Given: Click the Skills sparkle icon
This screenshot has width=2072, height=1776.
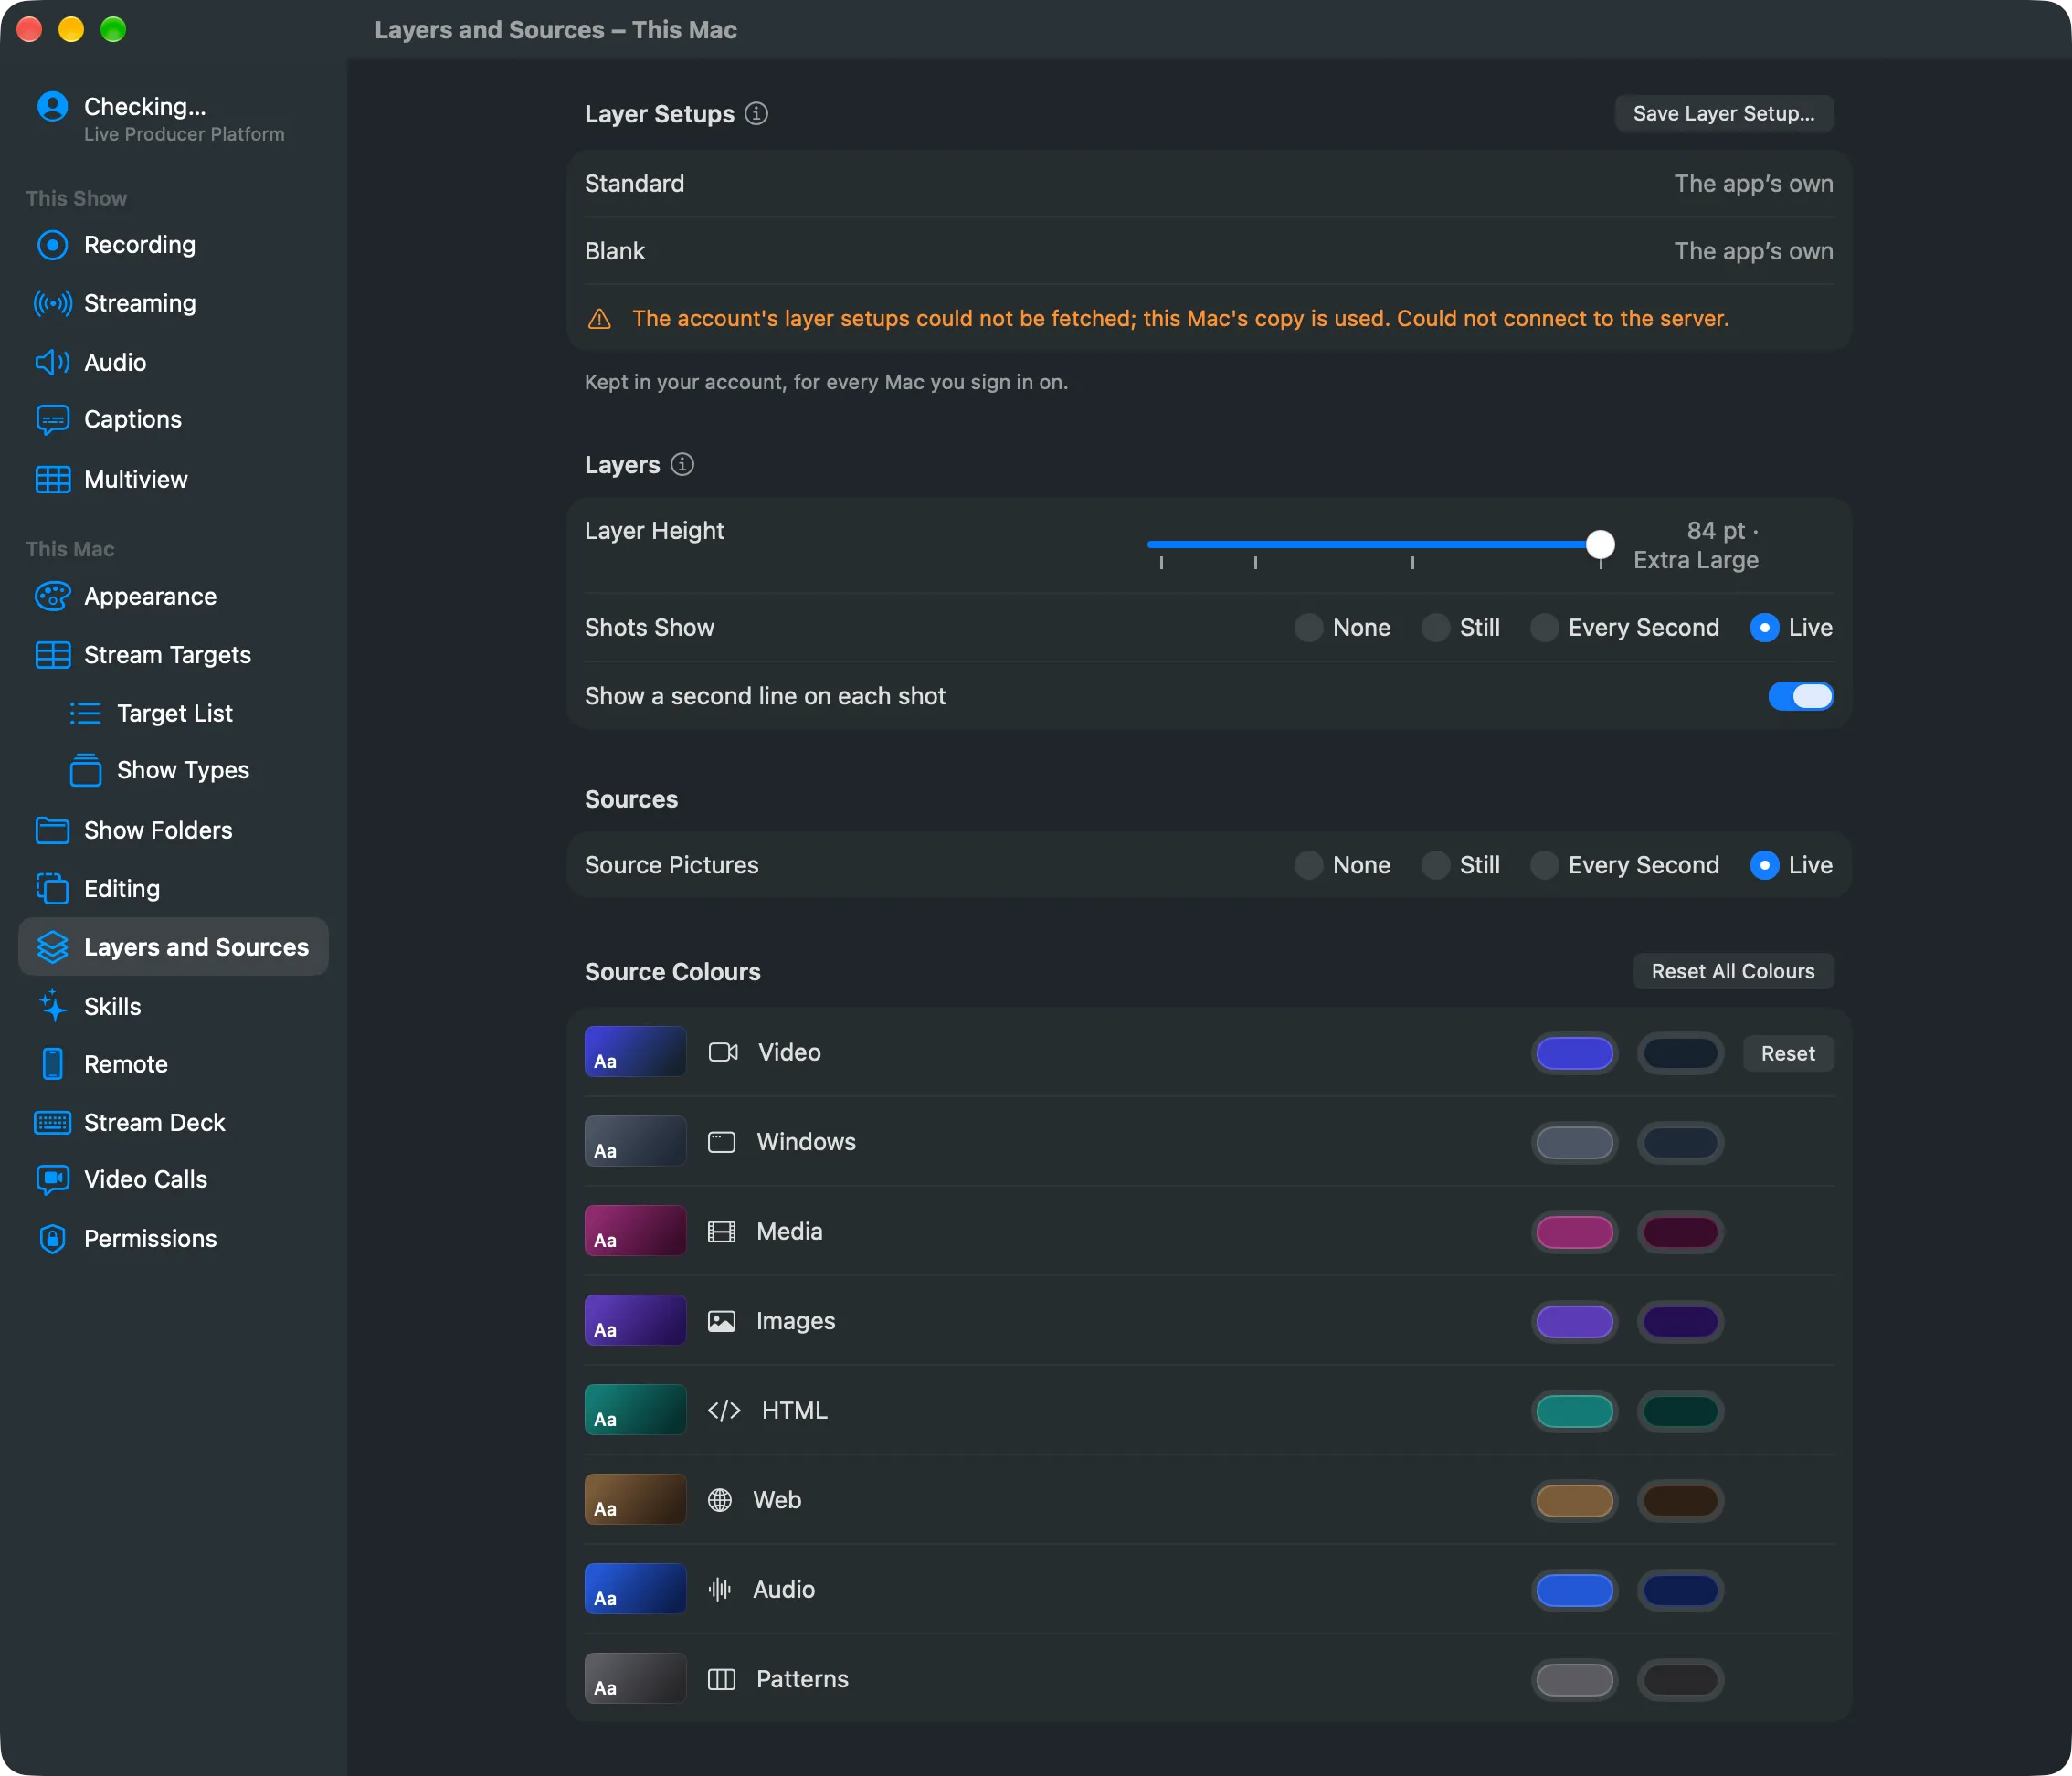Looking at the screenshot, I should pos(52,1006).
